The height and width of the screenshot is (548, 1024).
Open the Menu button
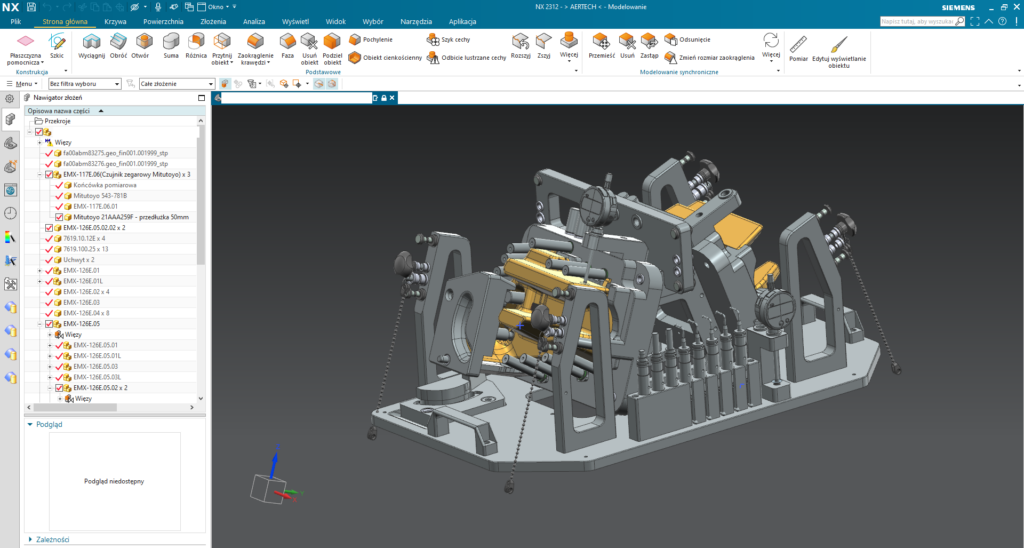tap(22, 84)
